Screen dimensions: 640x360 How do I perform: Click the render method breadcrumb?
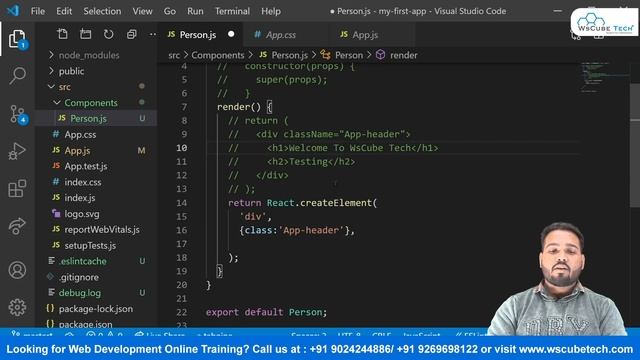[x=397, y=55]
